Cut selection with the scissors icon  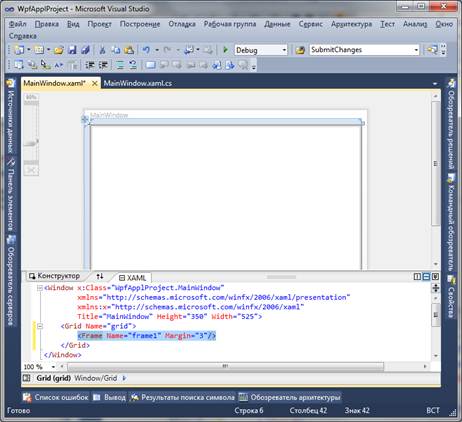(x=102, y=50)
